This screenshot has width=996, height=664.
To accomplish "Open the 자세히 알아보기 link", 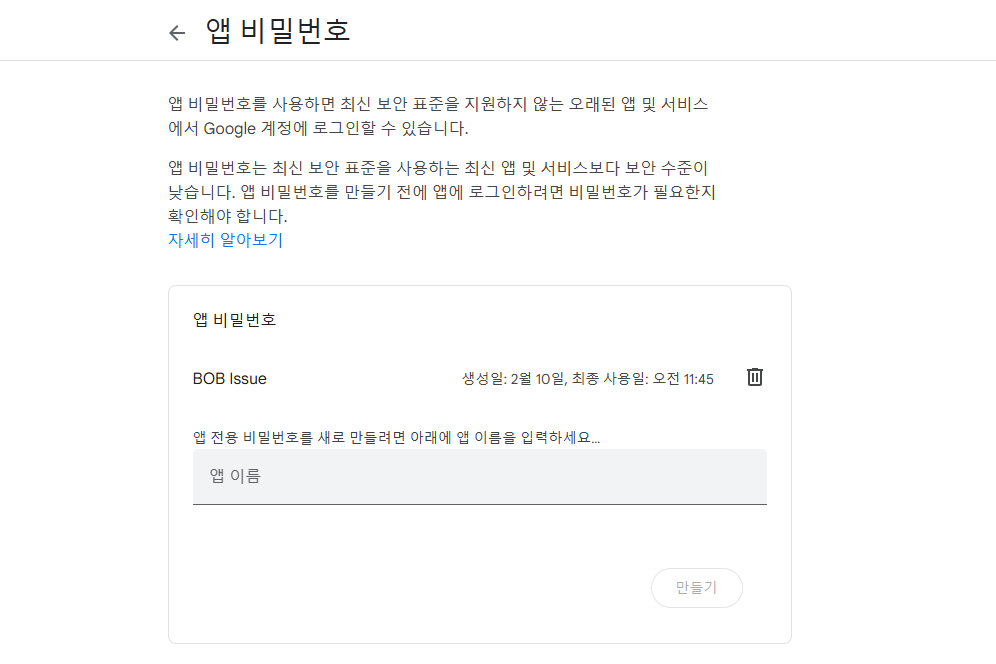I will [x=225, y=240].
